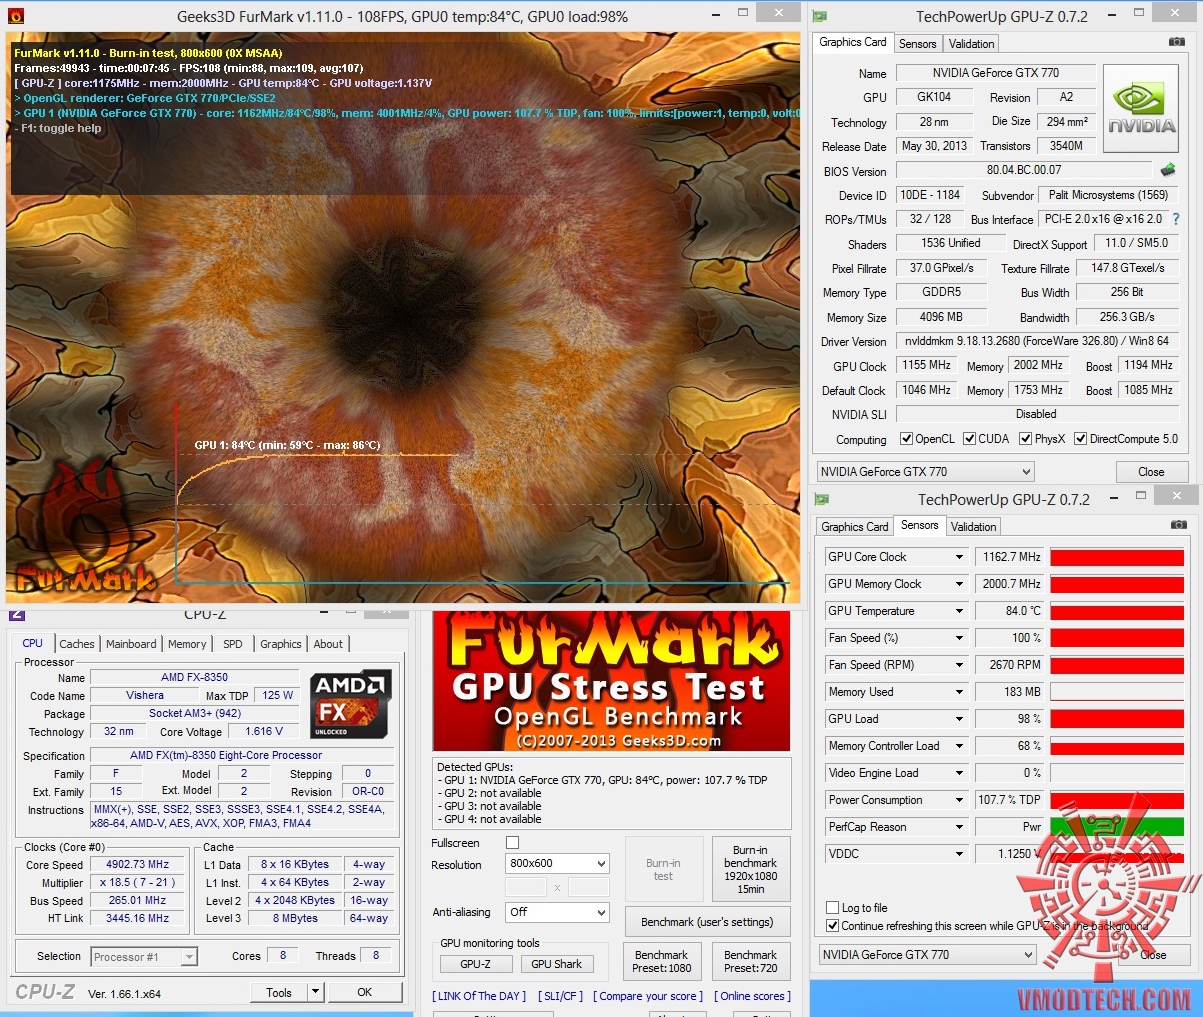This screenshot has width=1203, height=1017.
Task: Open LINK Of The DAY link
Action: (x=479, y=996)
